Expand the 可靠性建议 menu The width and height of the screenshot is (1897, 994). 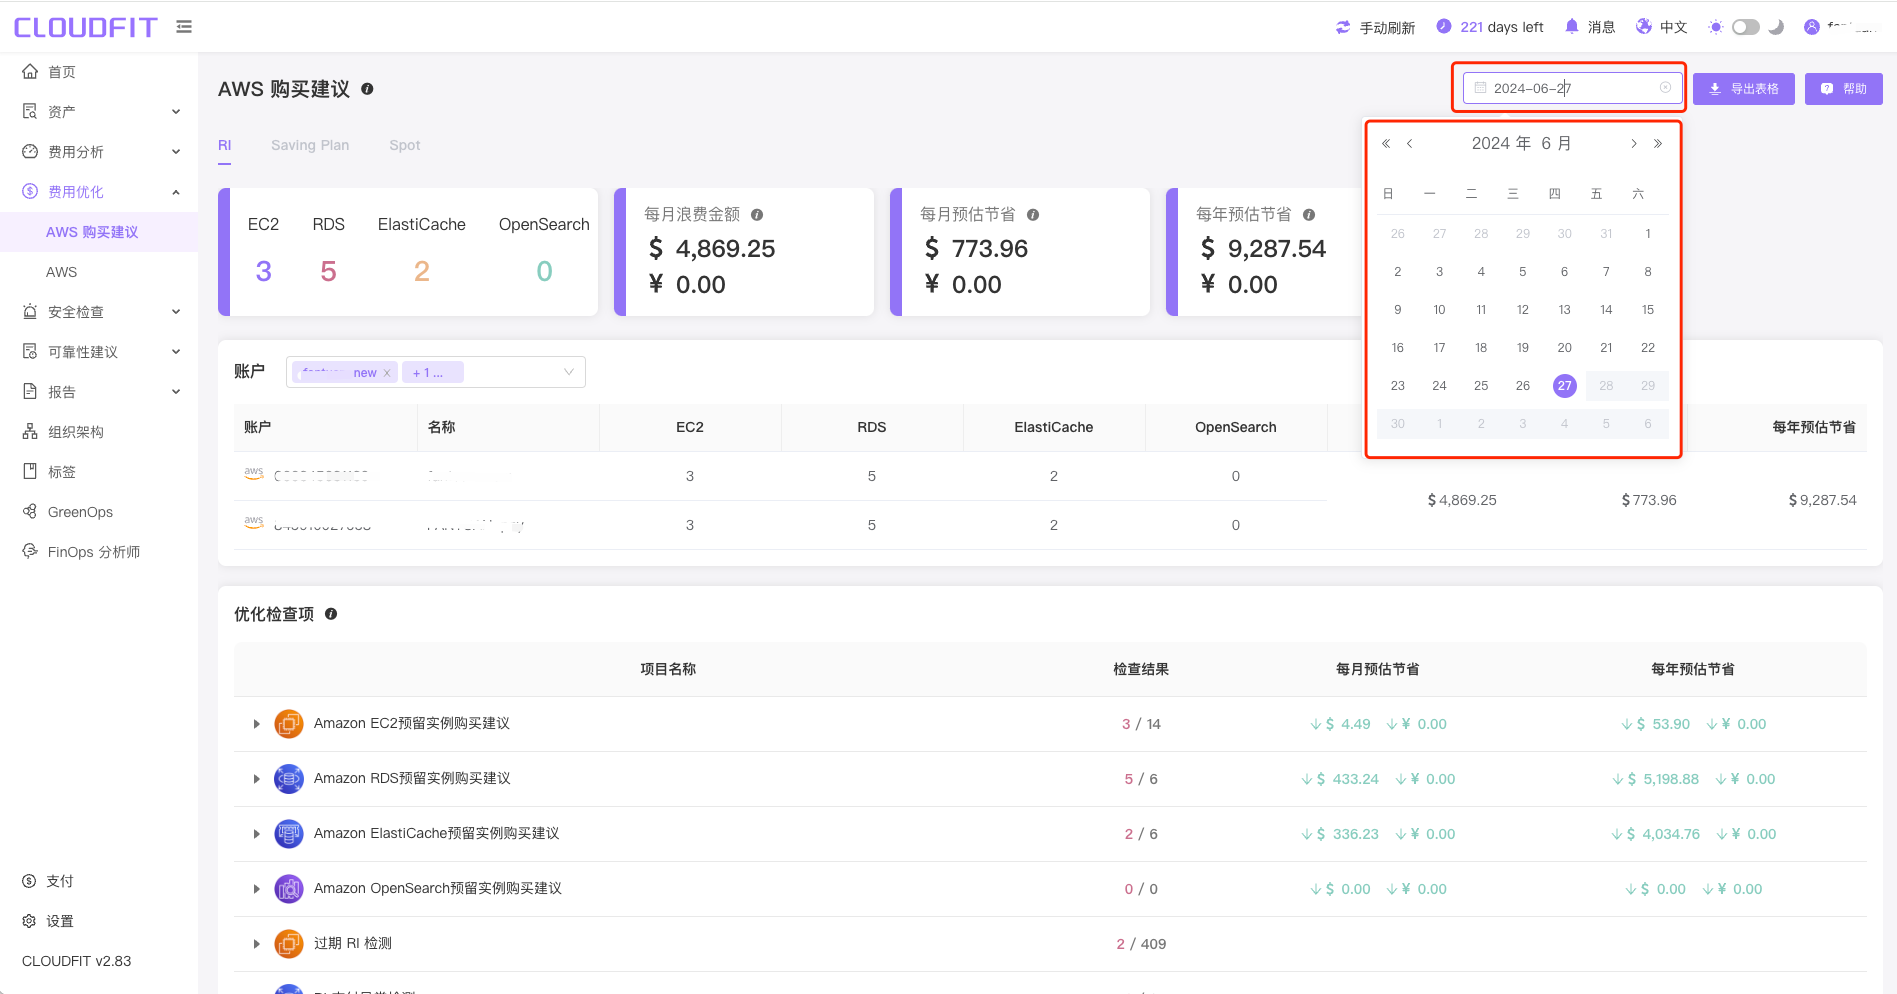pos(99,352)
